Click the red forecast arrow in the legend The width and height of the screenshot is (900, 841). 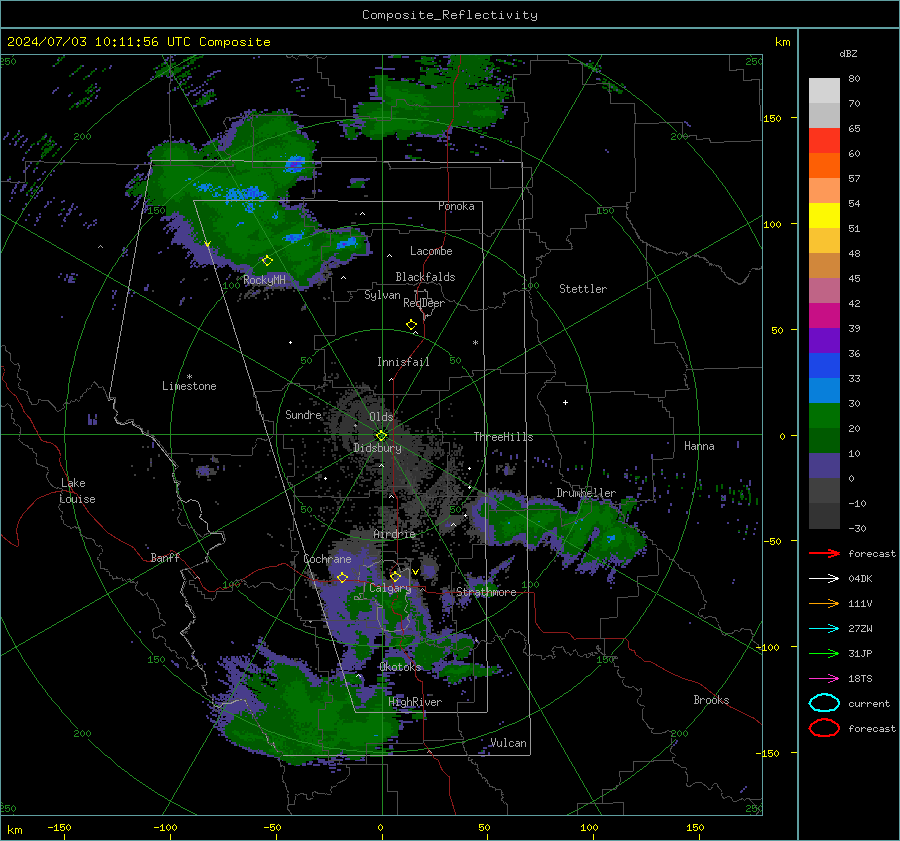tap(824, 553)
